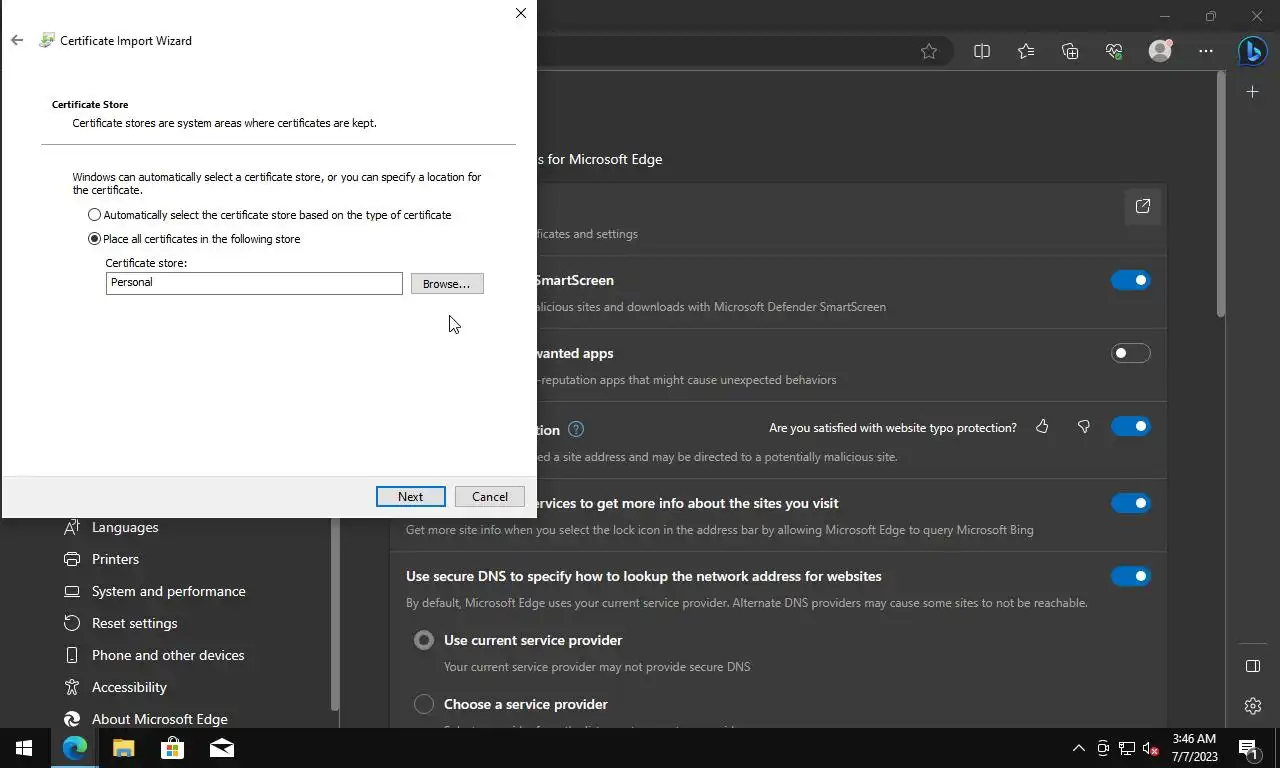
Task: Open Edge Settings and more menu
Action: point(1206,51)
